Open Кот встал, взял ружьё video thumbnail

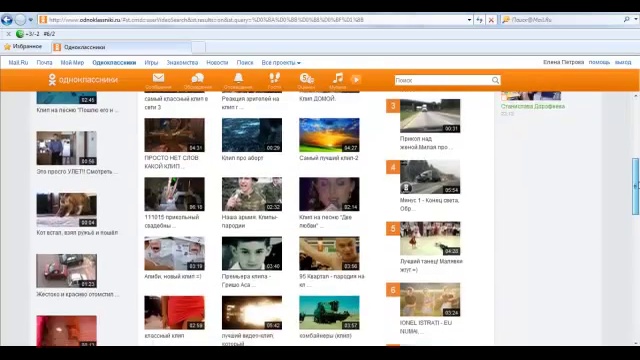point(67,210)
